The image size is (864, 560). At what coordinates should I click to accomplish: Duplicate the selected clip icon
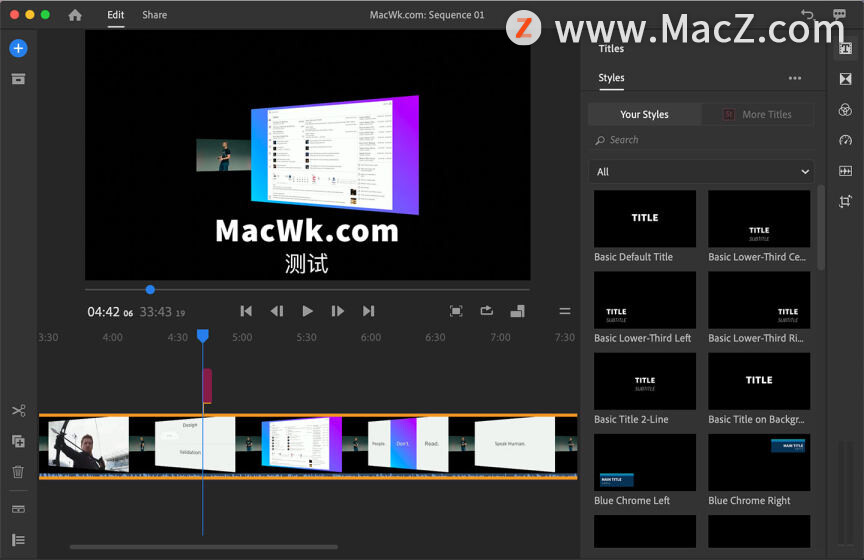[x=18, y=441]
